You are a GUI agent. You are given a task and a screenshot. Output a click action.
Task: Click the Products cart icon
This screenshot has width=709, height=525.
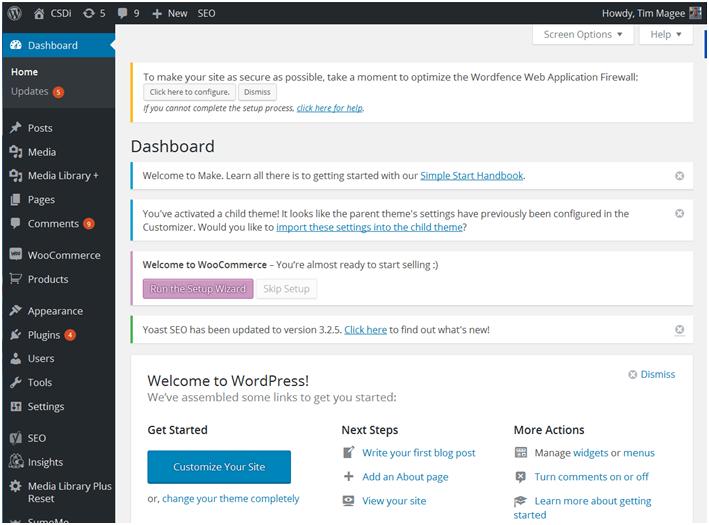point(16,279)
